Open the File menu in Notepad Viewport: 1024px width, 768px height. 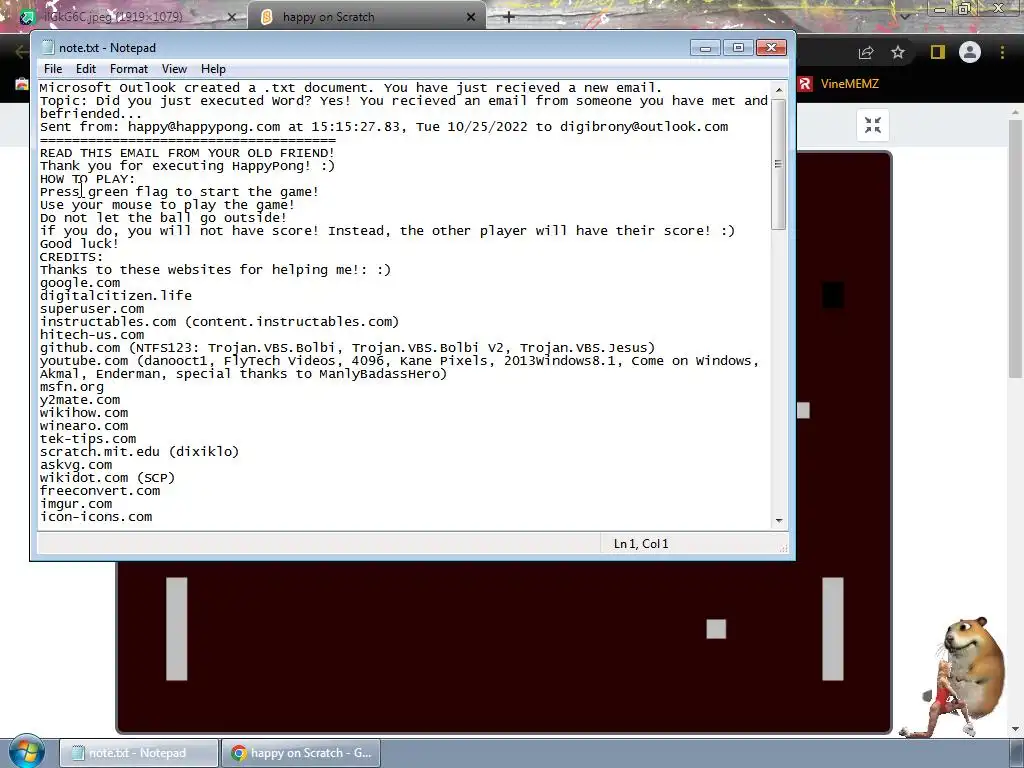[x=53, y=69]
